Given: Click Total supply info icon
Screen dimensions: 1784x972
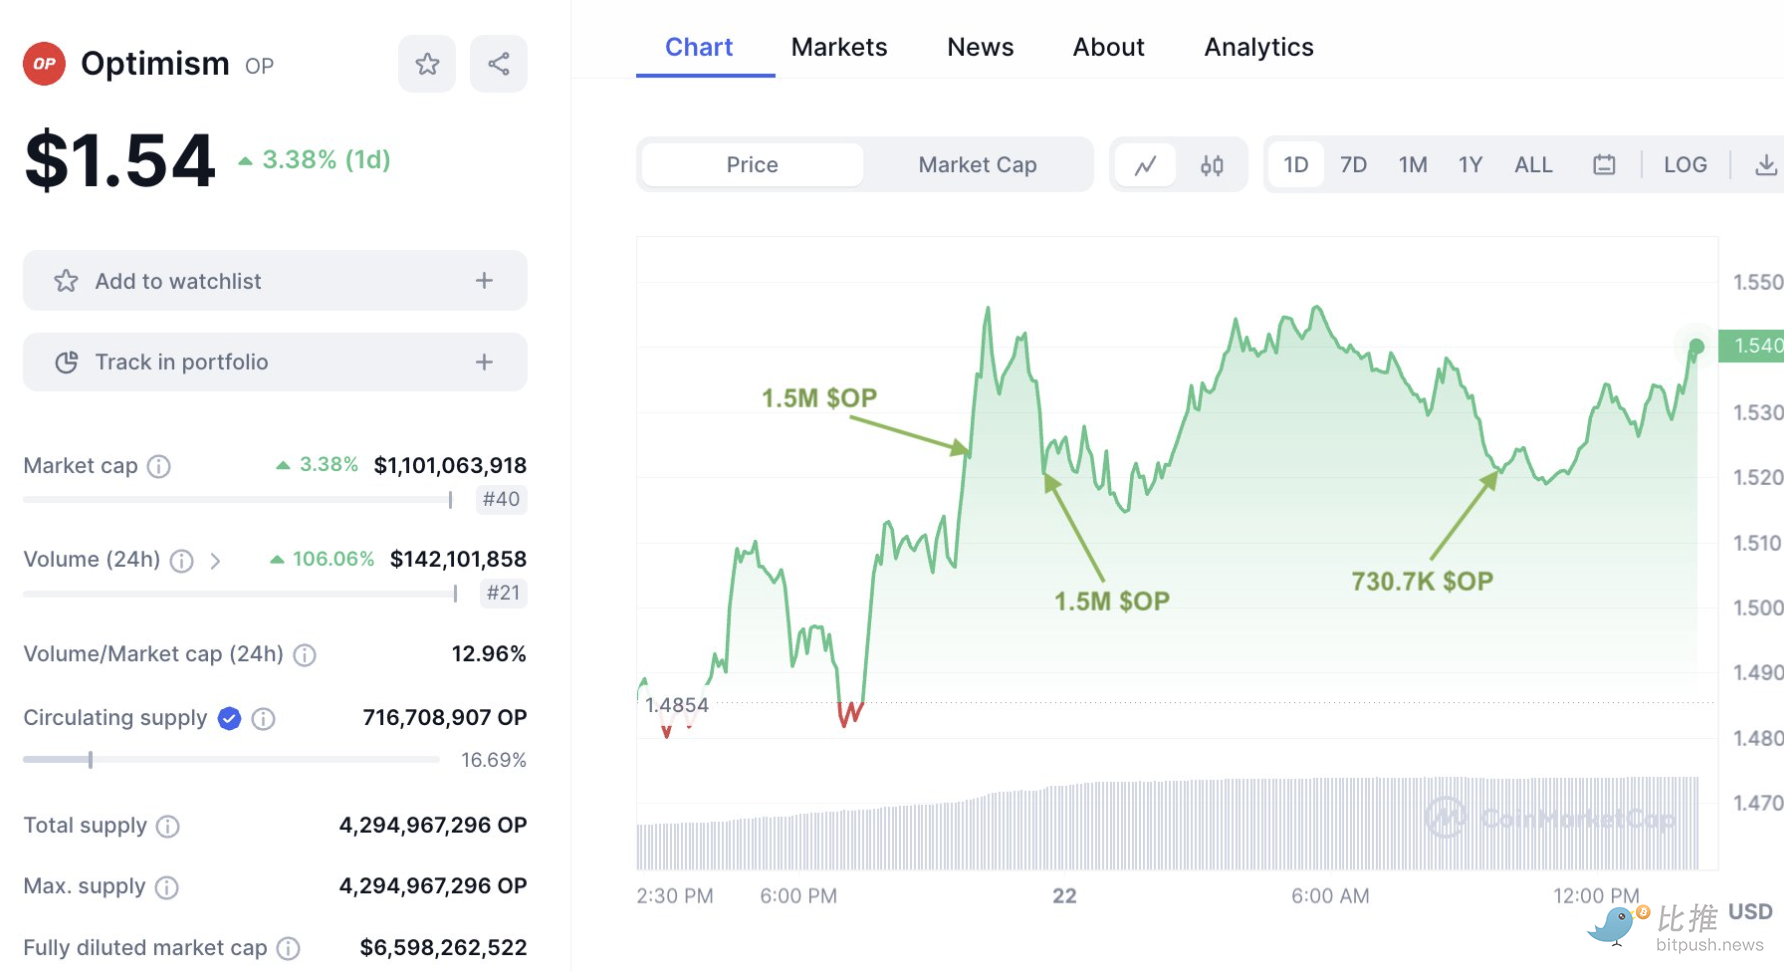Looking at the screenshot, I should [x=168, y=826].
